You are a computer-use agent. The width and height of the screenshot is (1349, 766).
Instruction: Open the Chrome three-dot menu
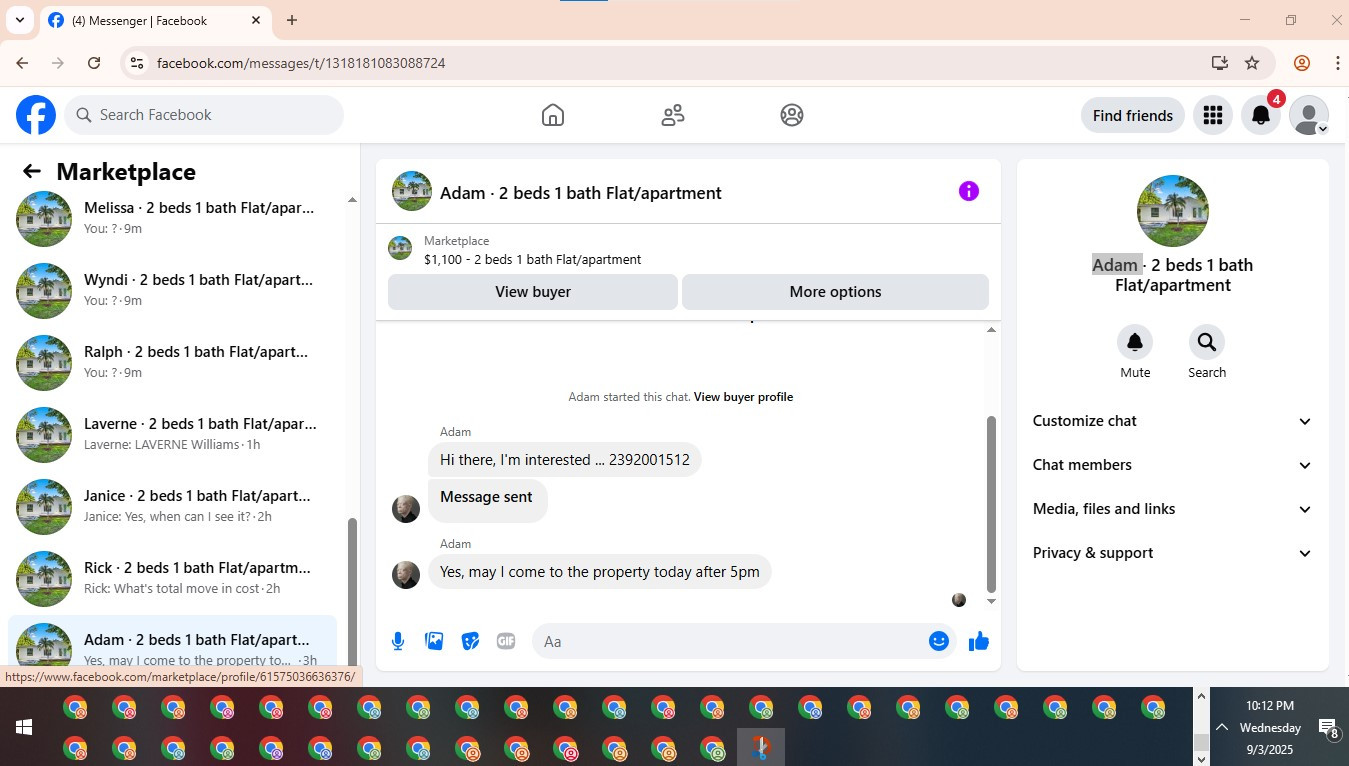1337,63
